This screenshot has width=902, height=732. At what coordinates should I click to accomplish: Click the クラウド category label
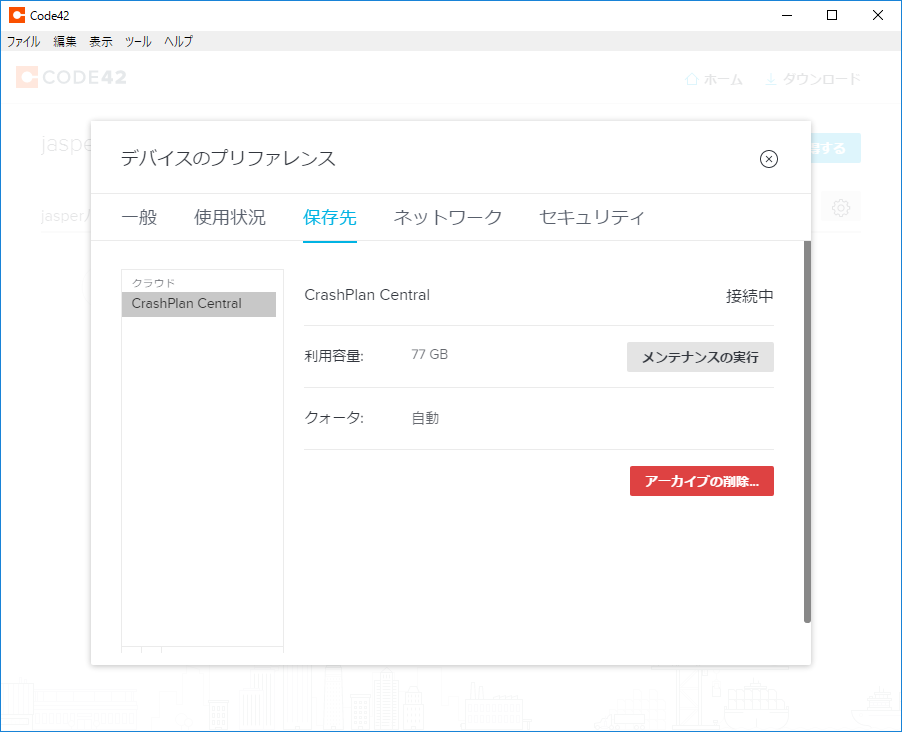[153, 283]
